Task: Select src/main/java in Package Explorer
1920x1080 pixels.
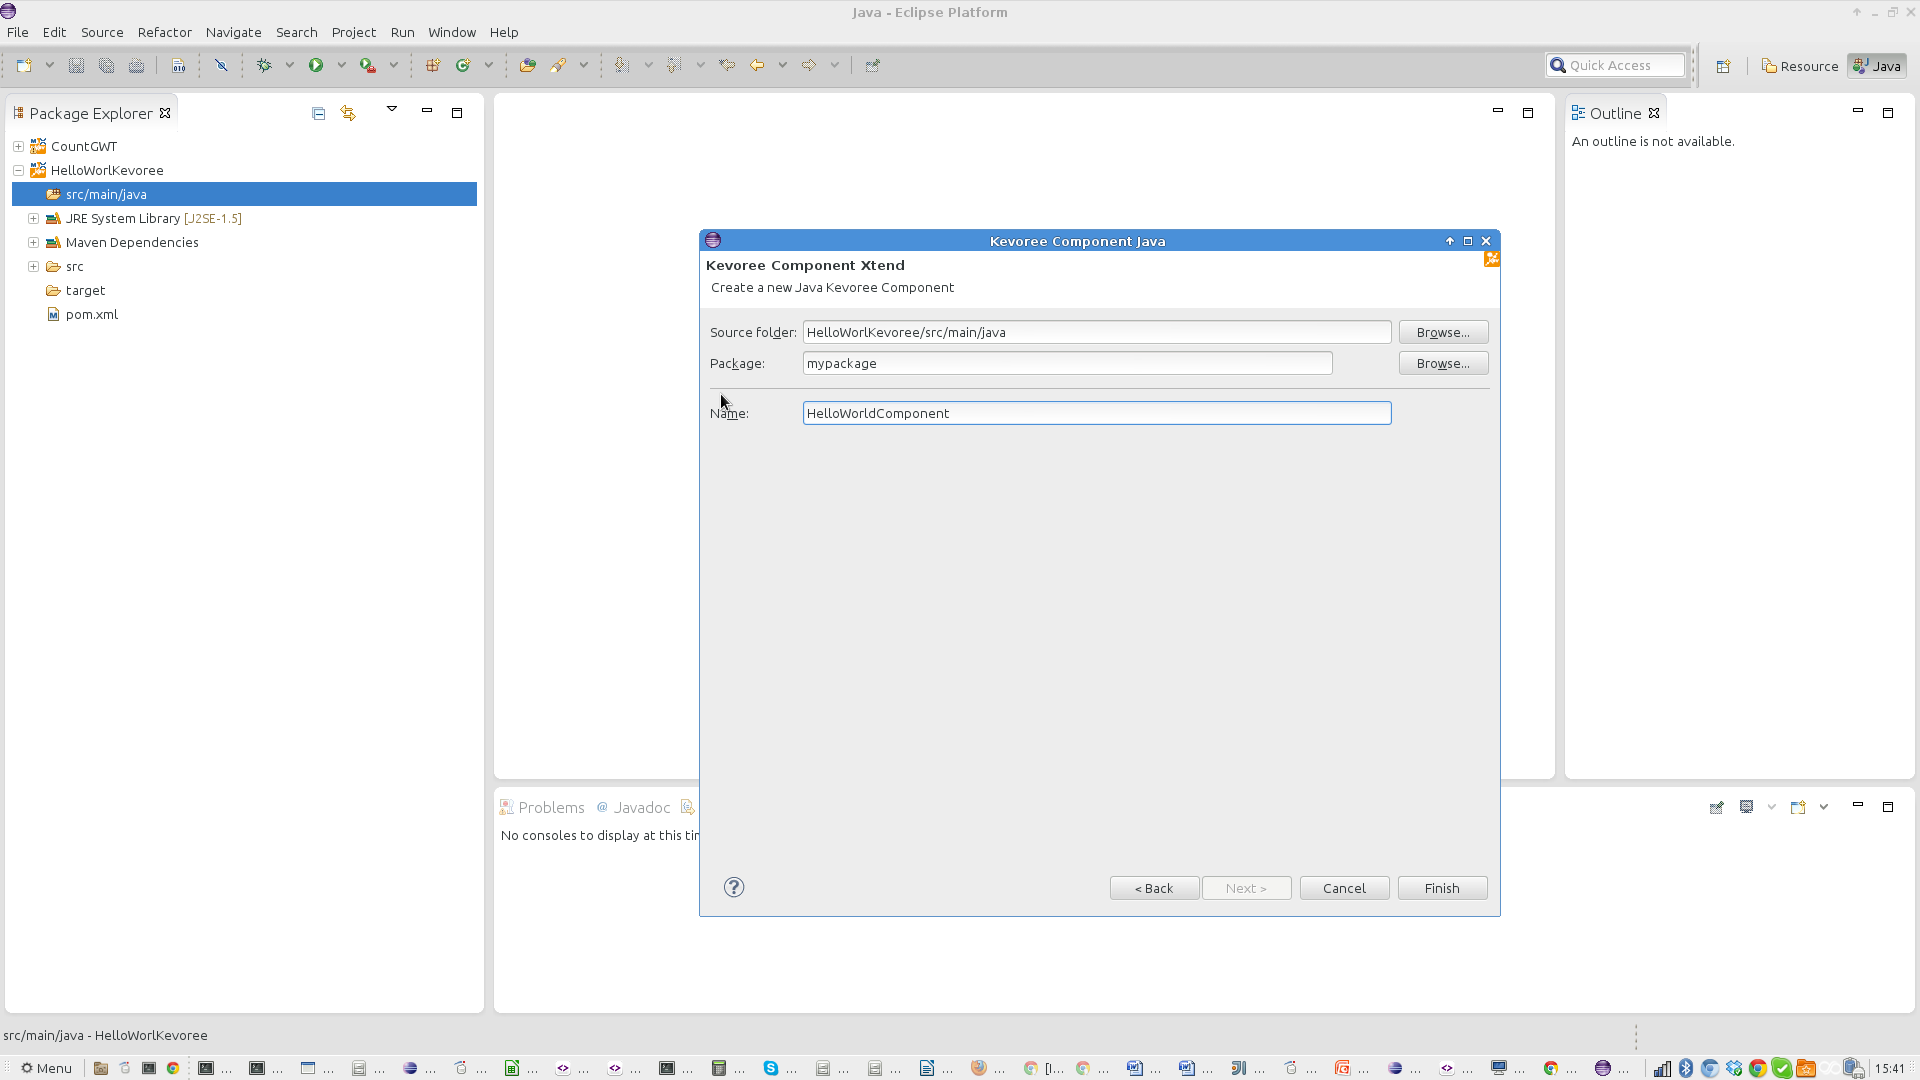Action: coord(244,194)
